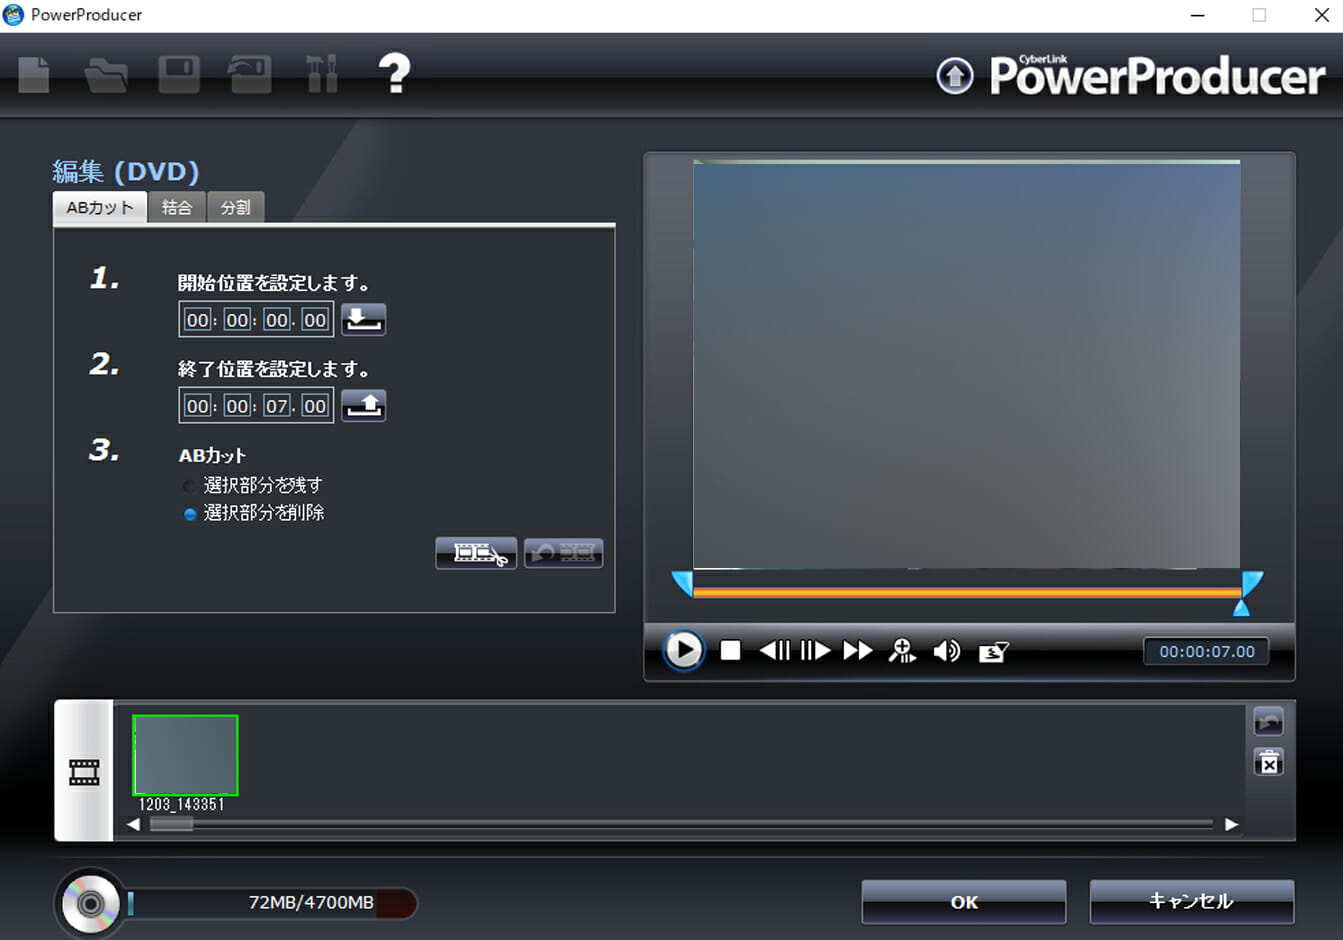Switch to the 結合 tab
1343x940 pixels.
(177, 208)
